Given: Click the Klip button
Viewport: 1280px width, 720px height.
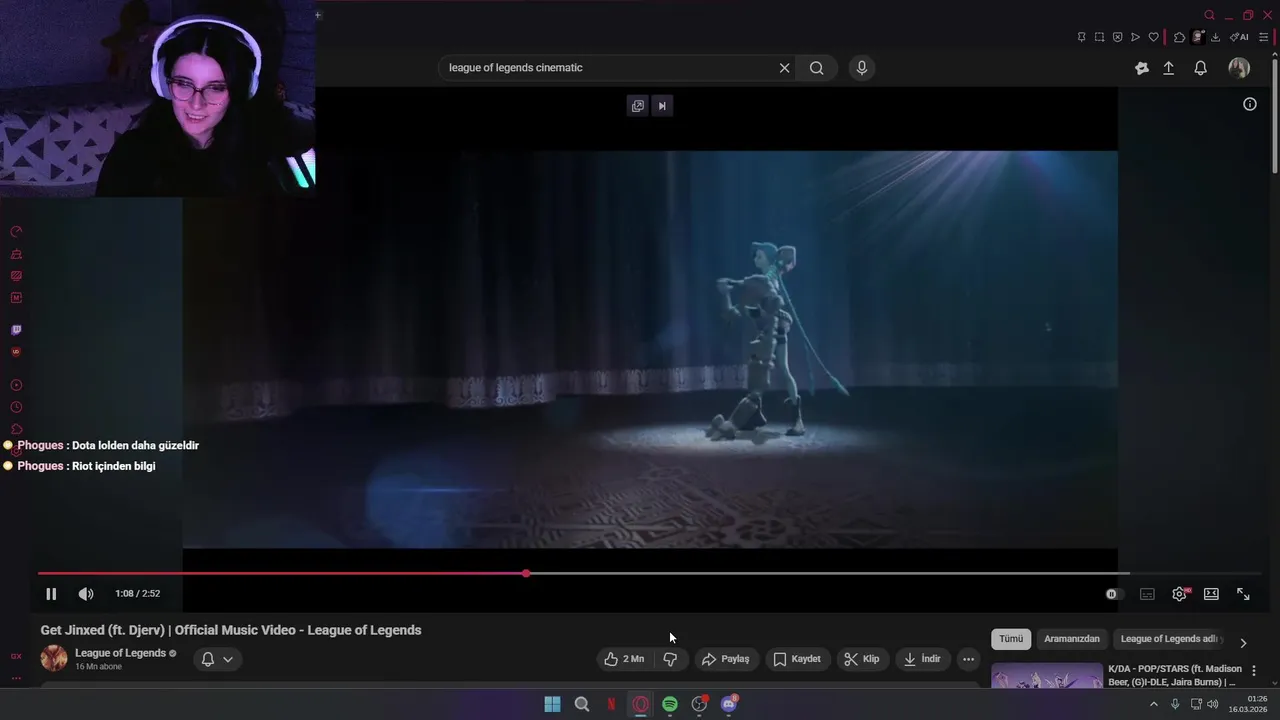Looking at the screenshot, I should [x=861, y=659].
